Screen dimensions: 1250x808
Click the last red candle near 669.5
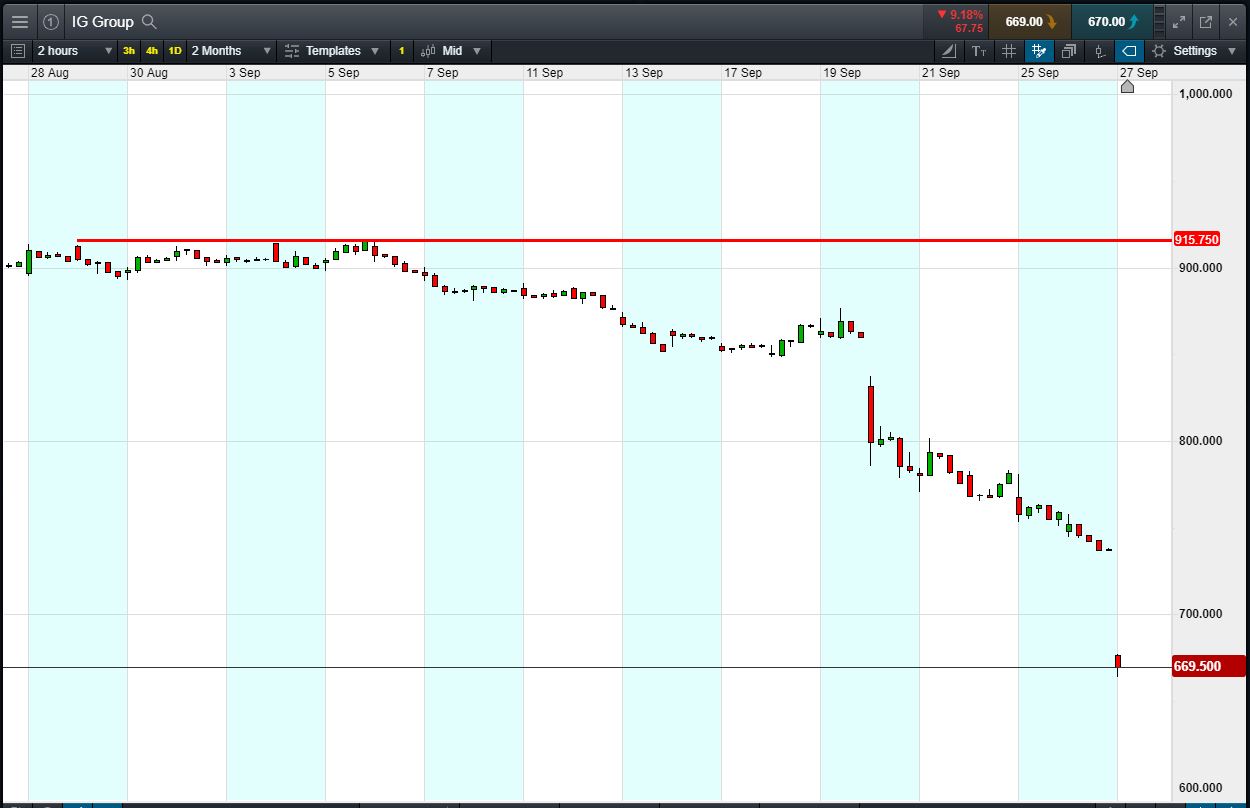pyautogui.click(x=1118, y=664)
